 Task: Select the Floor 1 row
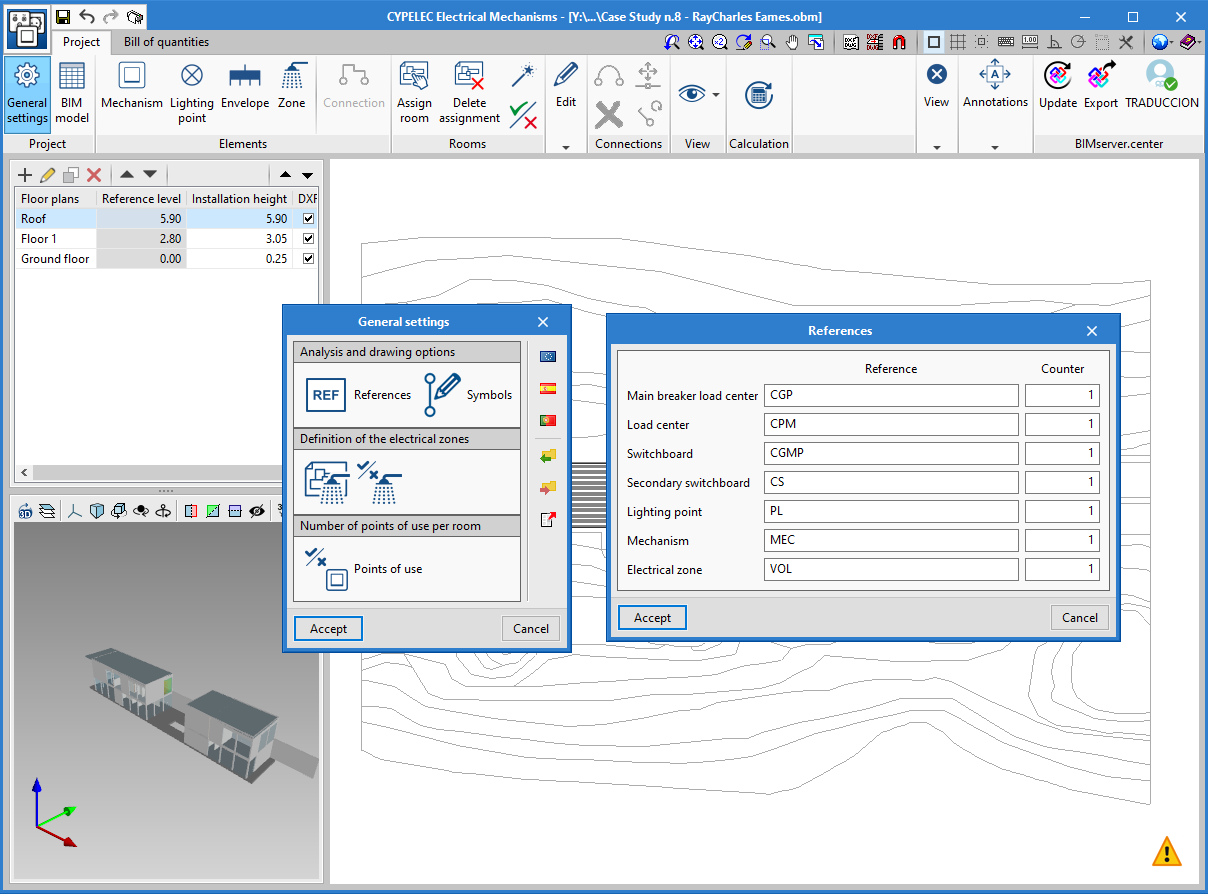point(166,239)
